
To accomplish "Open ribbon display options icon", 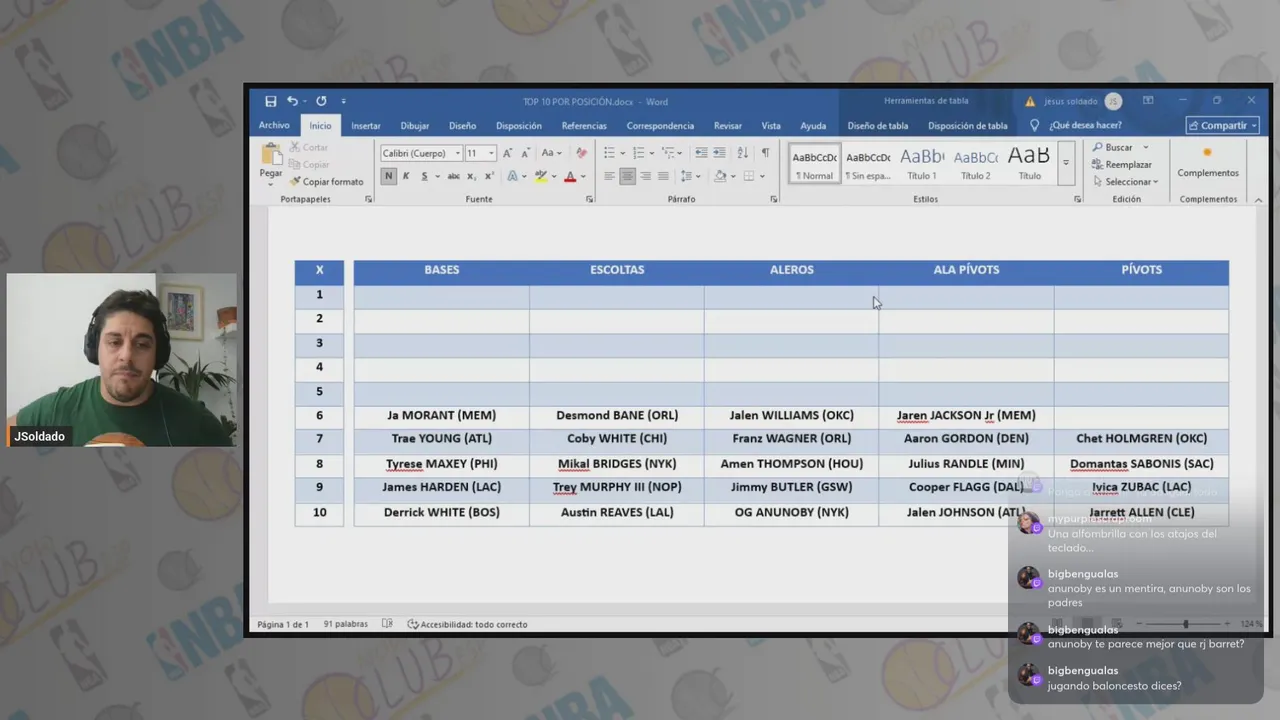I will click(1148, 101).
